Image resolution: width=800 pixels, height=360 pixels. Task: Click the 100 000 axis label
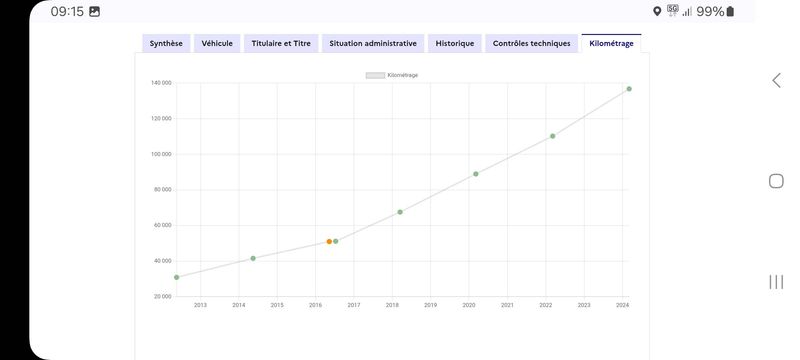[161, 154]
